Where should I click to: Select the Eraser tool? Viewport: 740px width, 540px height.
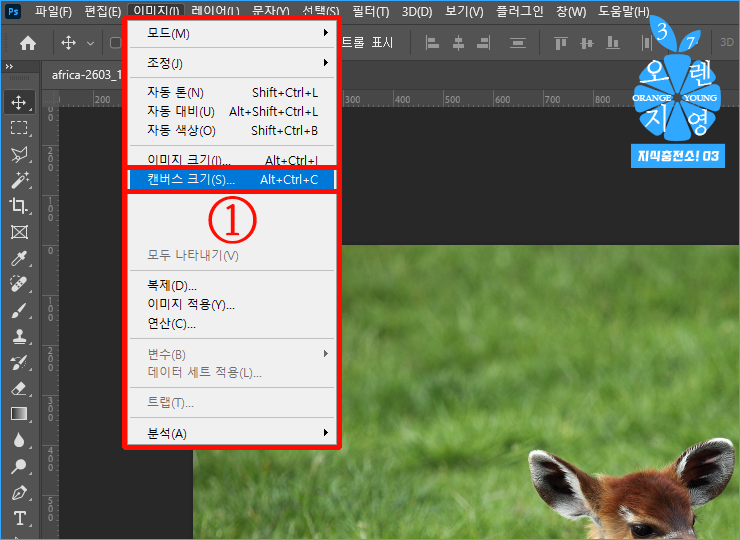point(19,388)
